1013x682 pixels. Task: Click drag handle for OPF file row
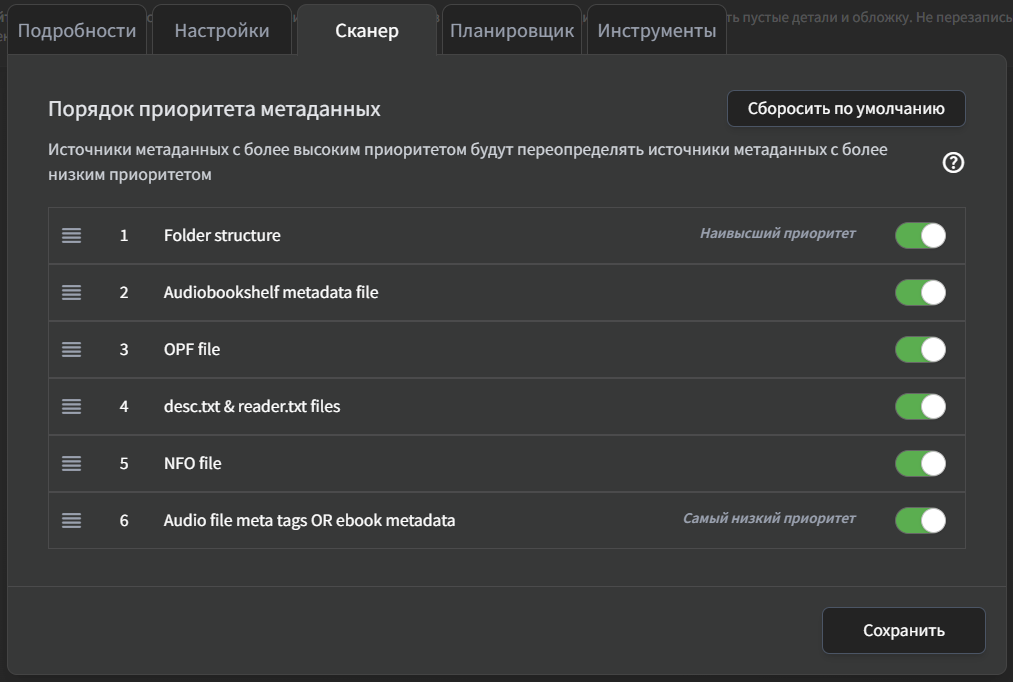point(71,350)
